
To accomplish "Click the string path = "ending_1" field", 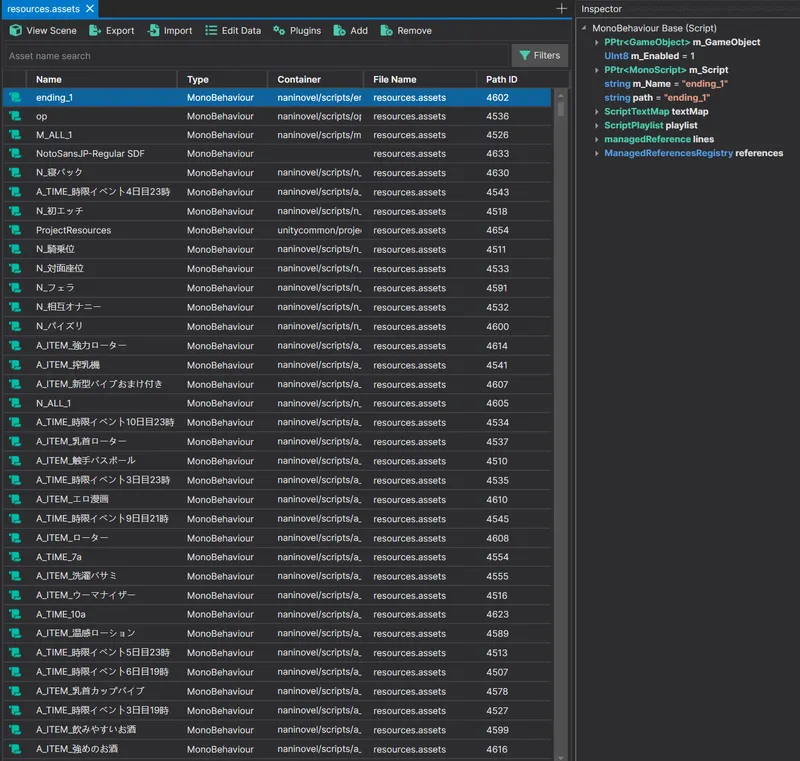I will point(657,97).
